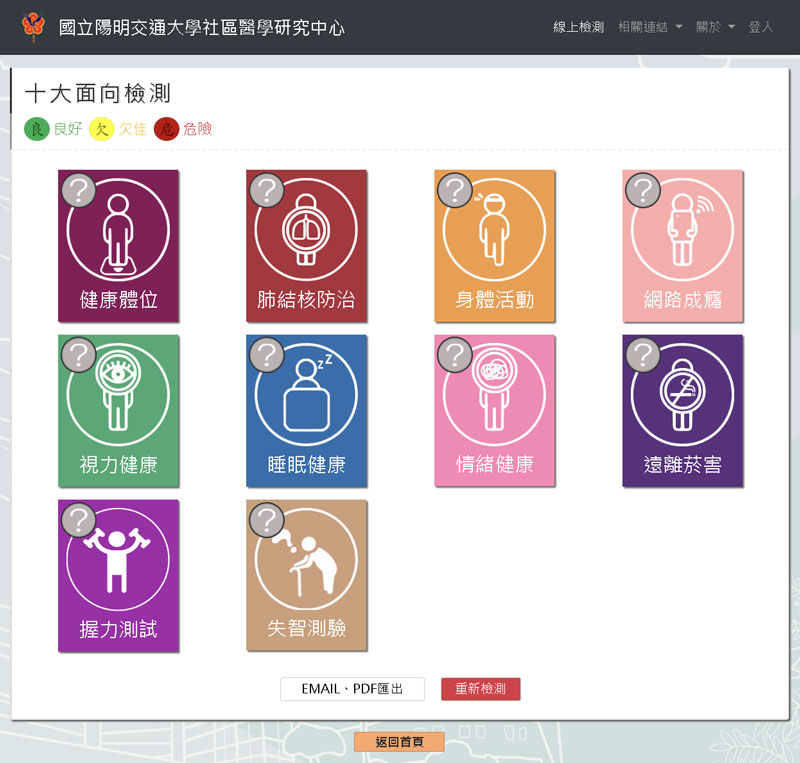
Task: Click question mark badge on 肺結核防治 card
Action: (267, 190)
